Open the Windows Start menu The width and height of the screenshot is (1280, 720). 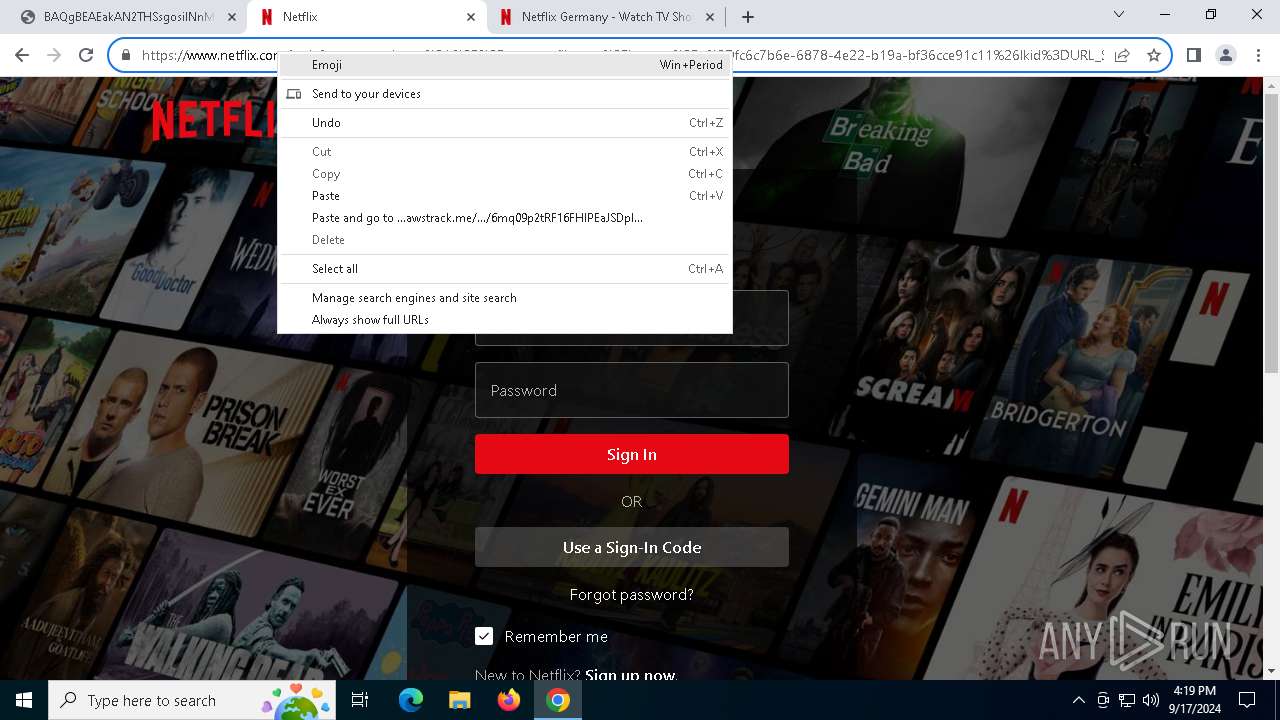click(24, 700)
